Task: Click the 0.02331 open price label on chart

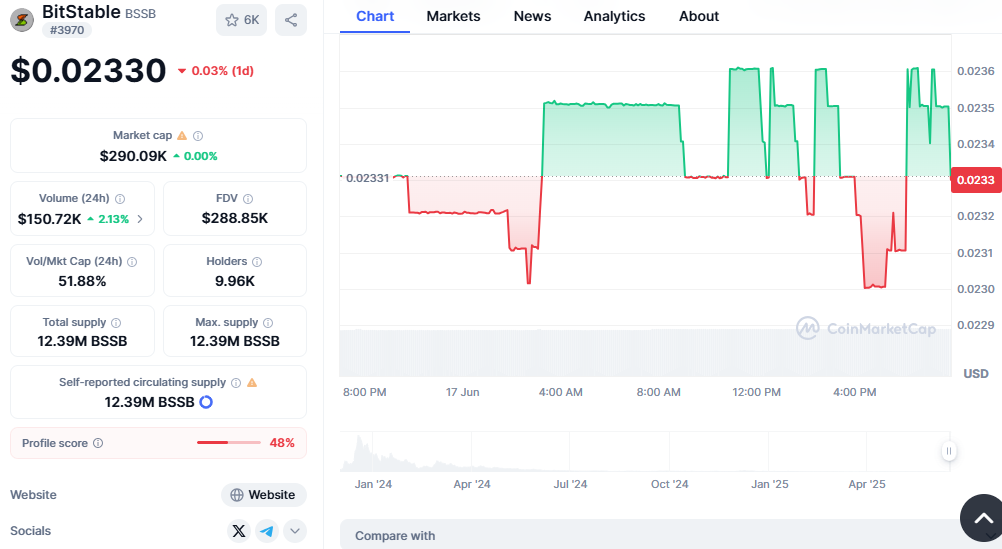Action: coord(367,178)
